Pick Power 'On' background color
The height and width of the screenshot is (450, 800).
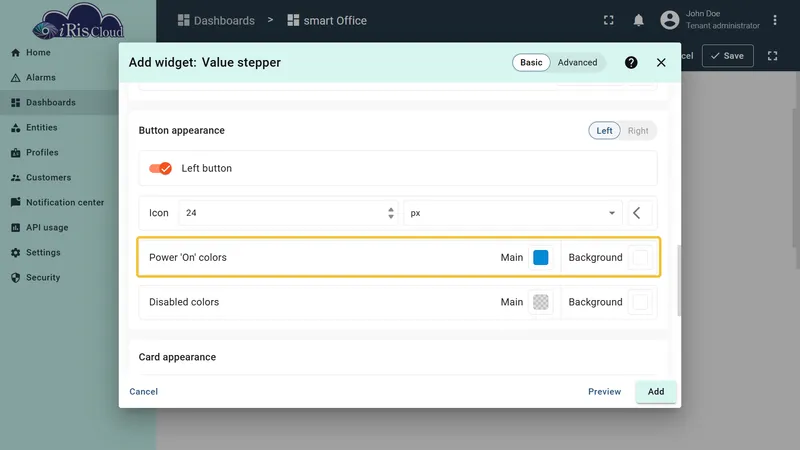(x=640, y=257)
